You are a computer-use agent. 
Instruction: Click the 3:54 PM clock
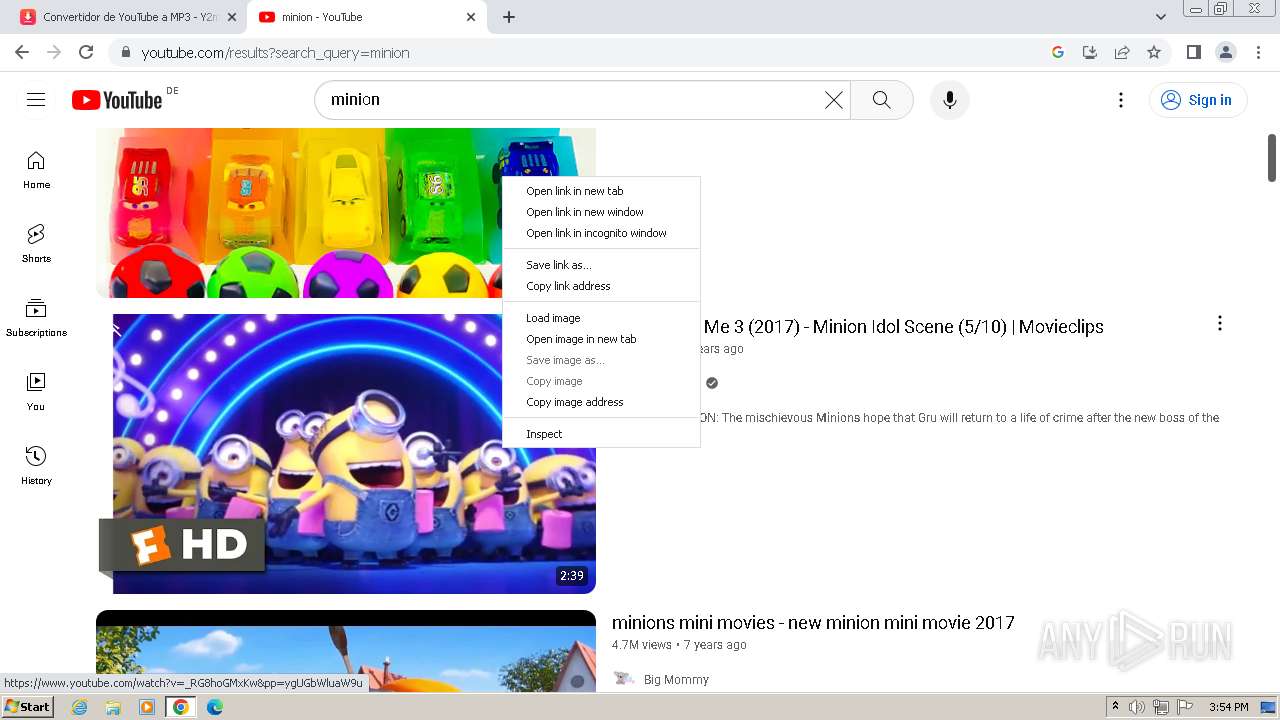pos(1228,707)
